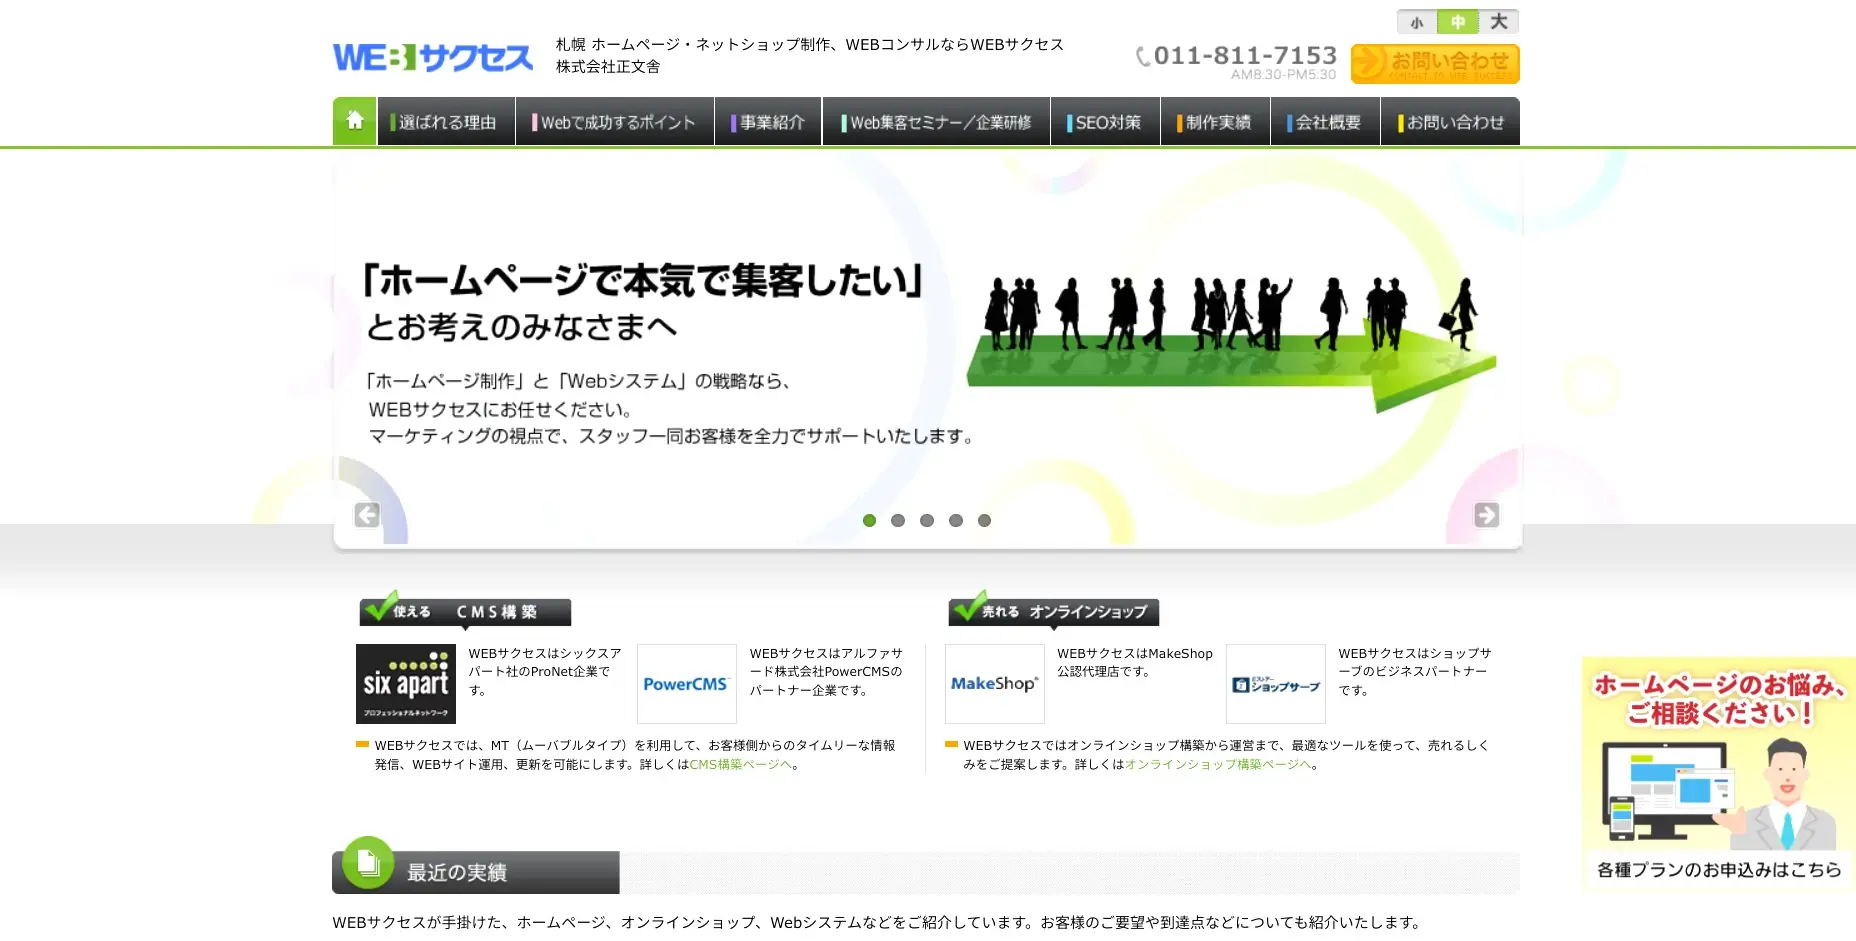Click the WEBサクセス logo

[432, 57]
